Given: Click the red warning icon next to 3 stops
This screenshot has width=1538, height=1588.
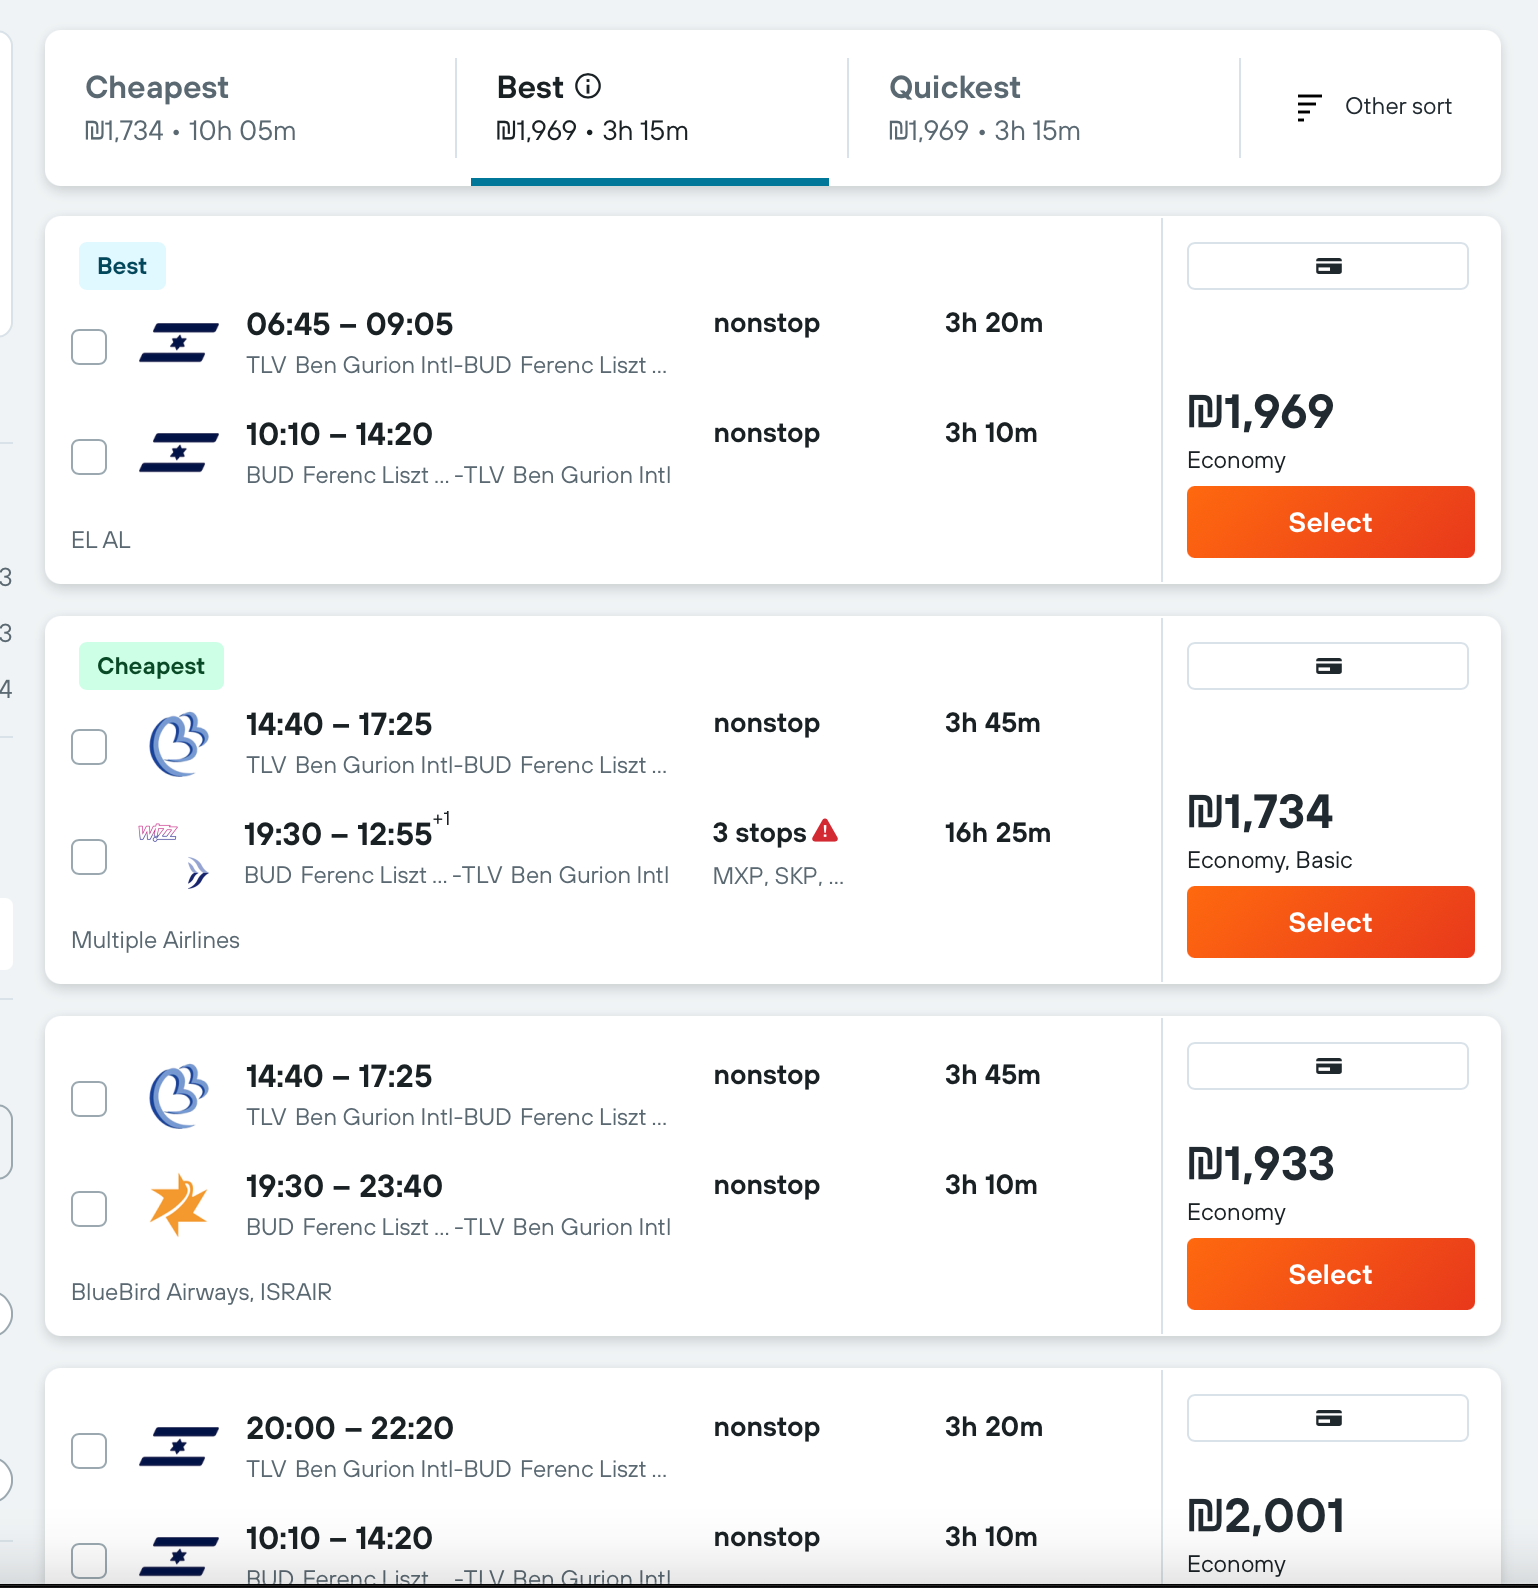Looking at the screenshot, I should (825, 830).
